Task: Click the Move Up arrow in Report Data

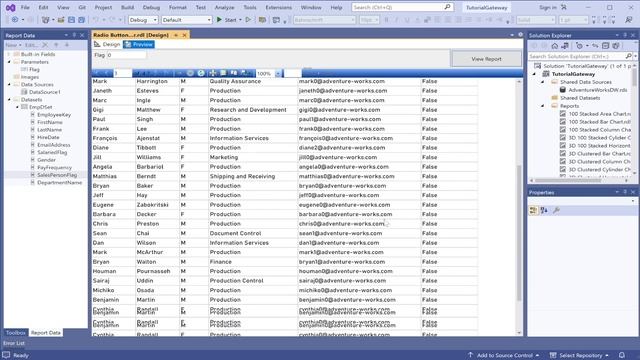Action: (56, 45)
